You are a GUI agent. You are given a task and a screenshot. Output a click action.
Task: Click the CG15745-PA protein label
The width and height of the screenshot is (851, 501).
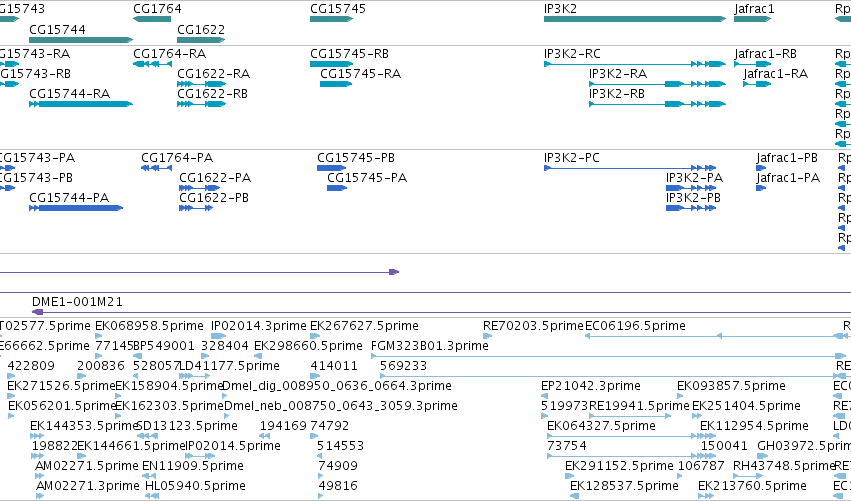point(367,177)
